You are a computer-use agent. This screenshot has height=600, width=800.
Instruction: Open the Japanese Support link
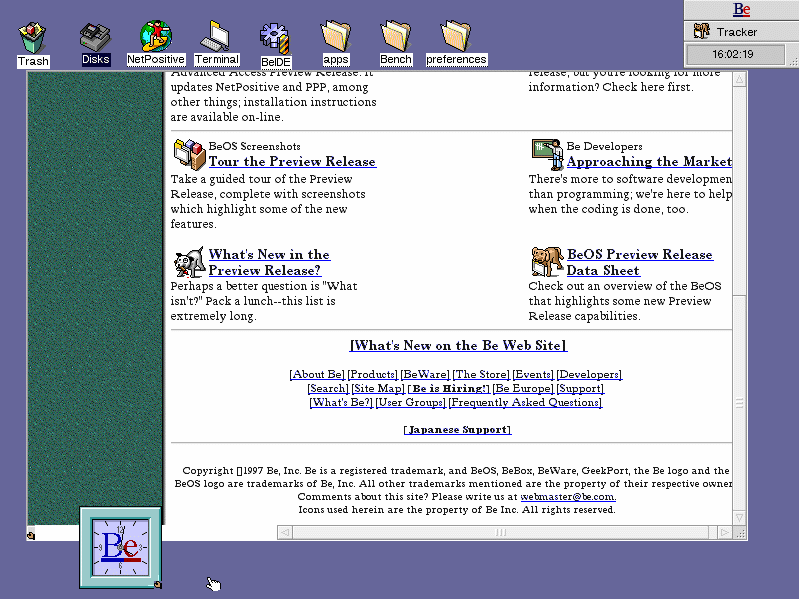pos(457,430)
